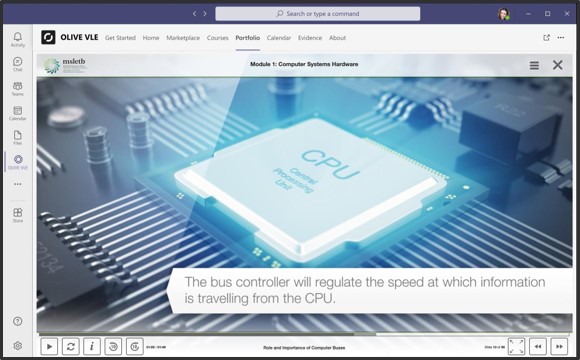This screenshot has width=580, height=360.
Task: Click the video progress bar
Action: pos(304,334)
